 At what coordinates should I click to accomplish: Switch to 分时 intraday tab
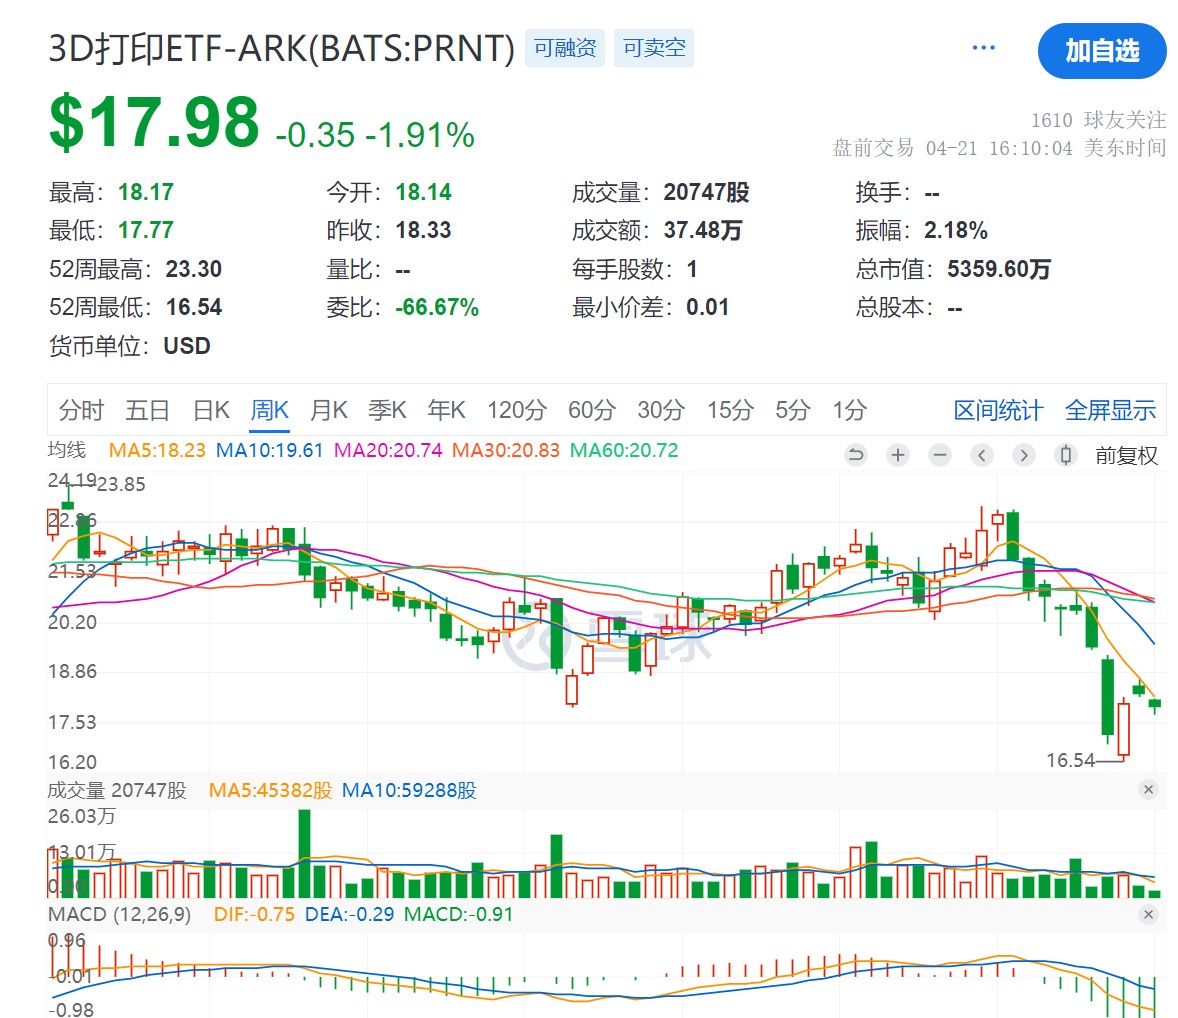pos(81,410)
